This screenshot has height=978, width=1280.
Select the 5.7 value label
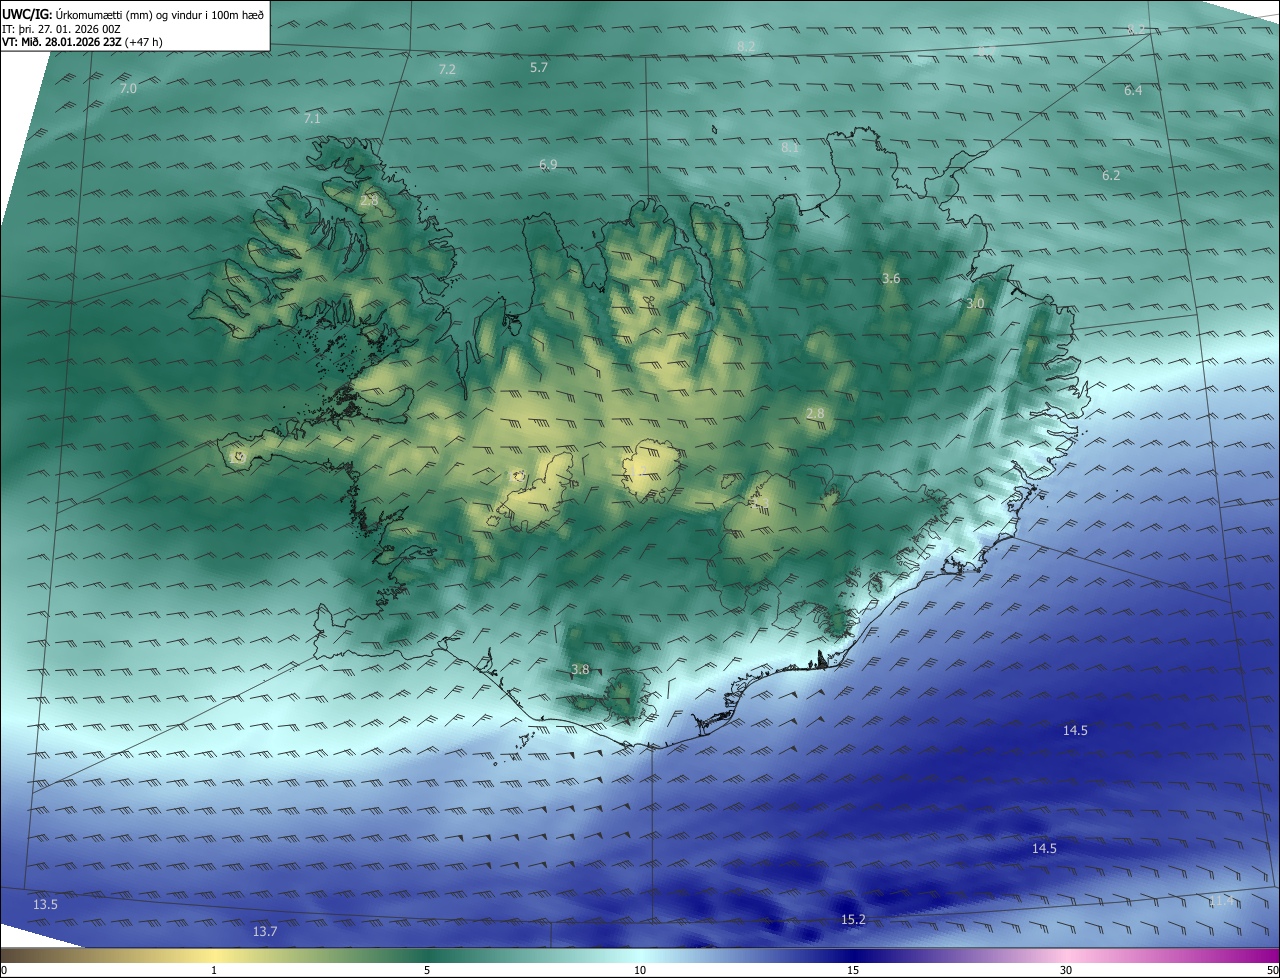click(x=539, y=67)
